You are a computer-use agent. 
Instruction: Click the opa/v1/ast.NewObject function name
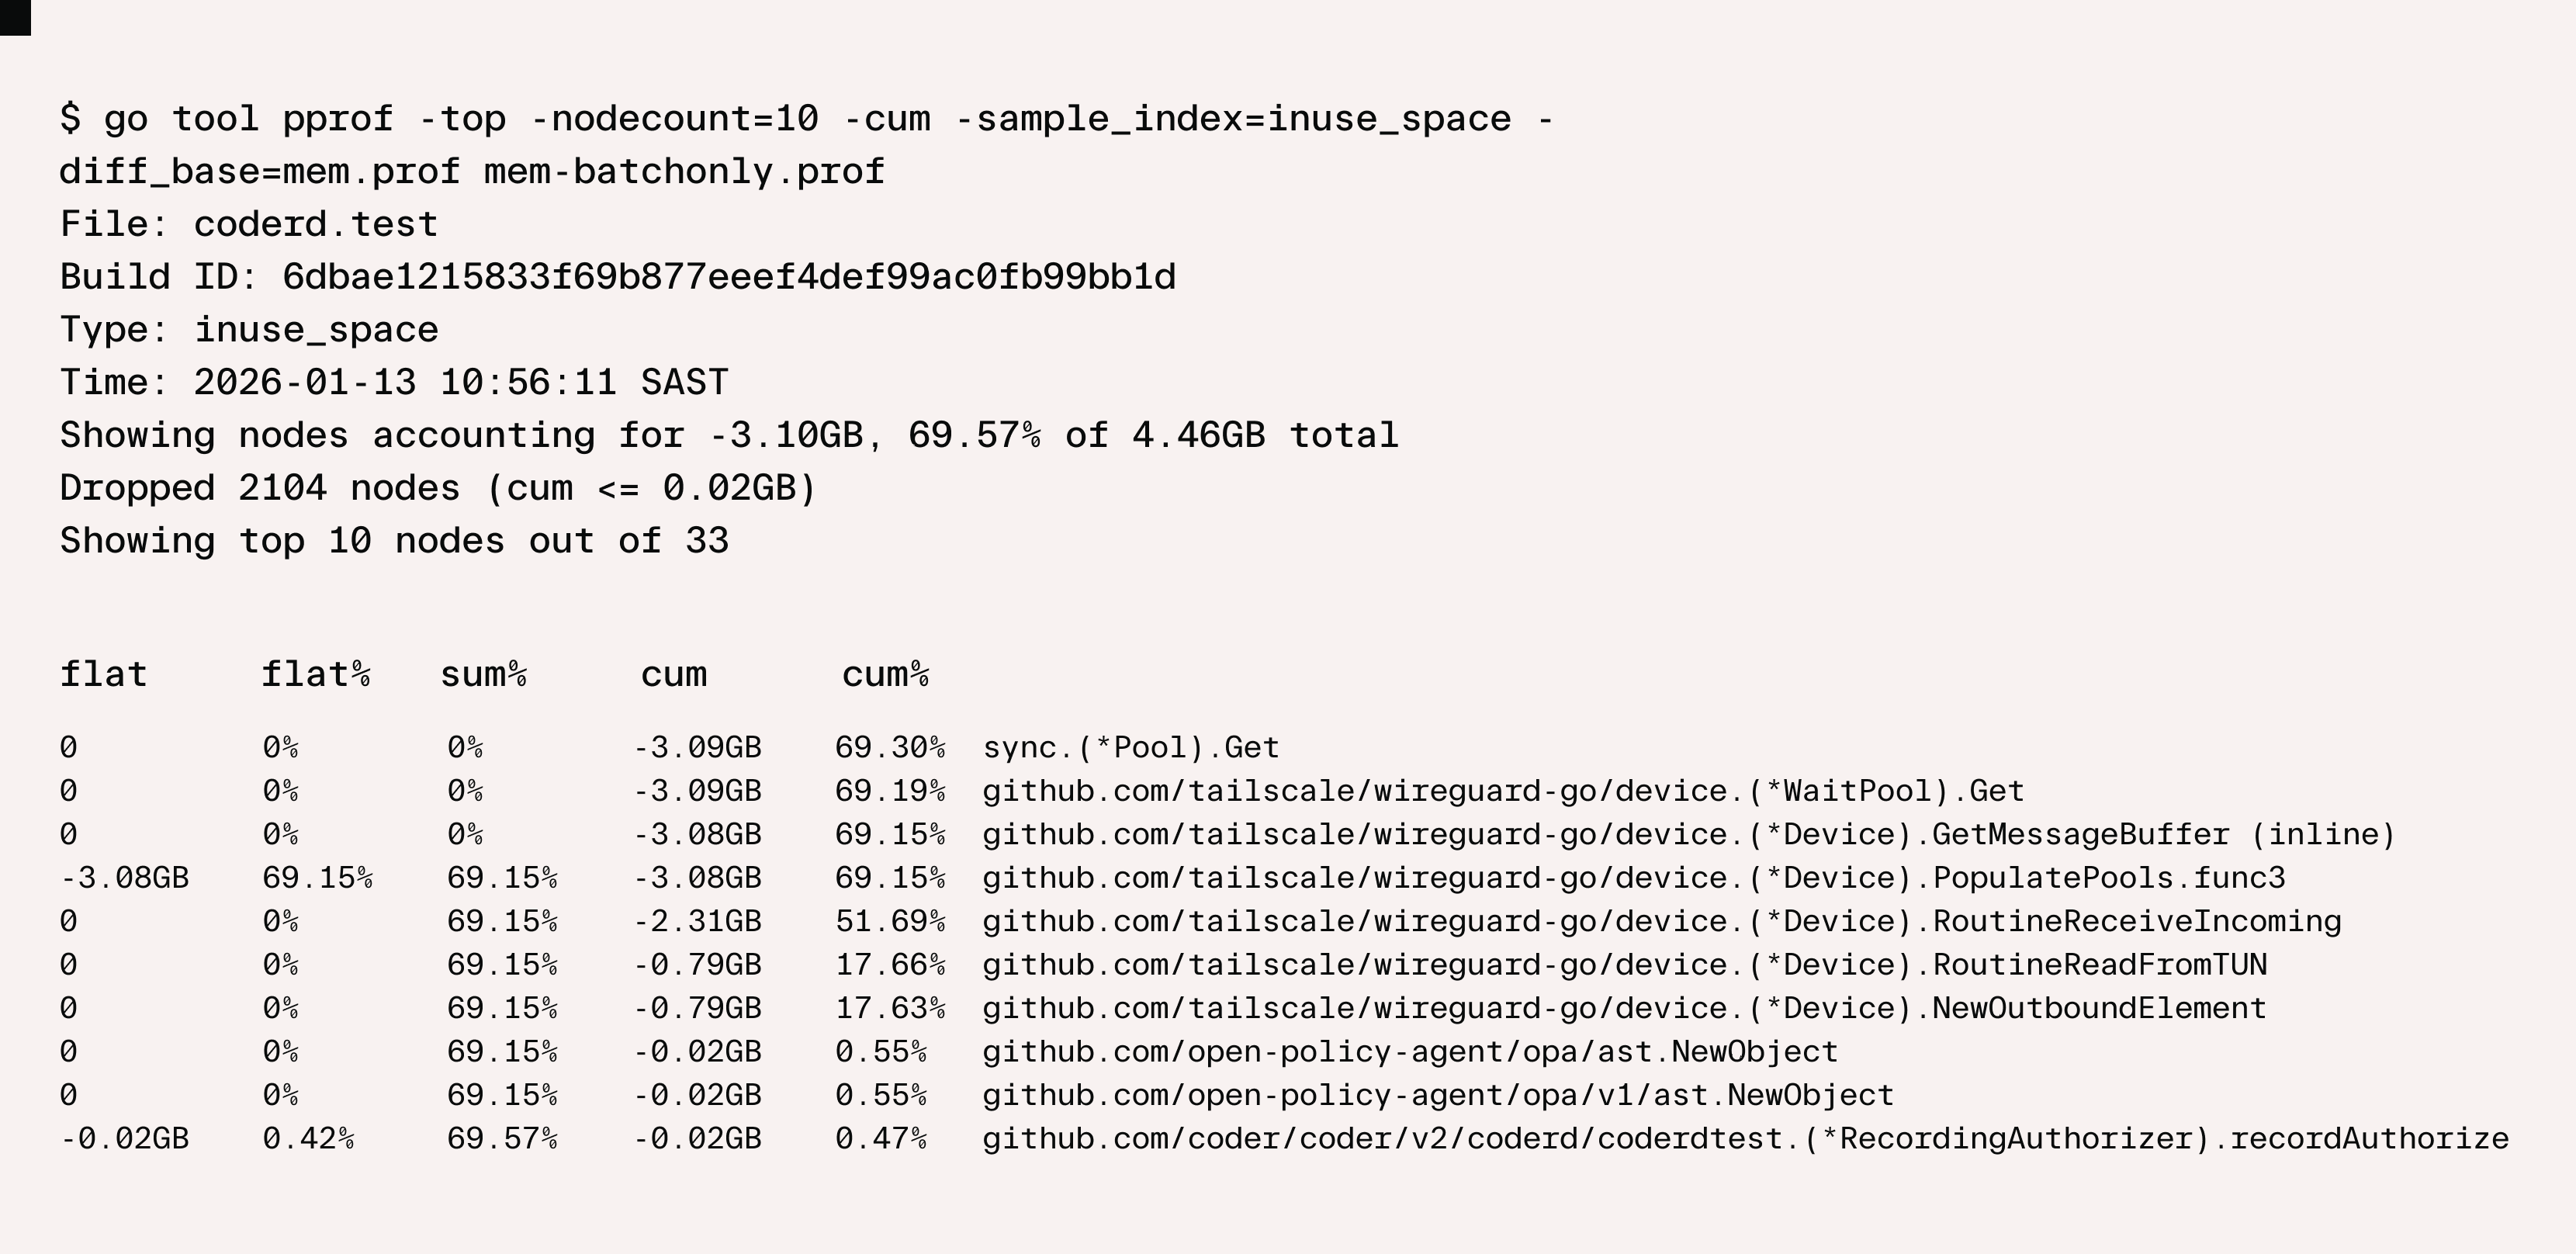coord(1437,1095)
